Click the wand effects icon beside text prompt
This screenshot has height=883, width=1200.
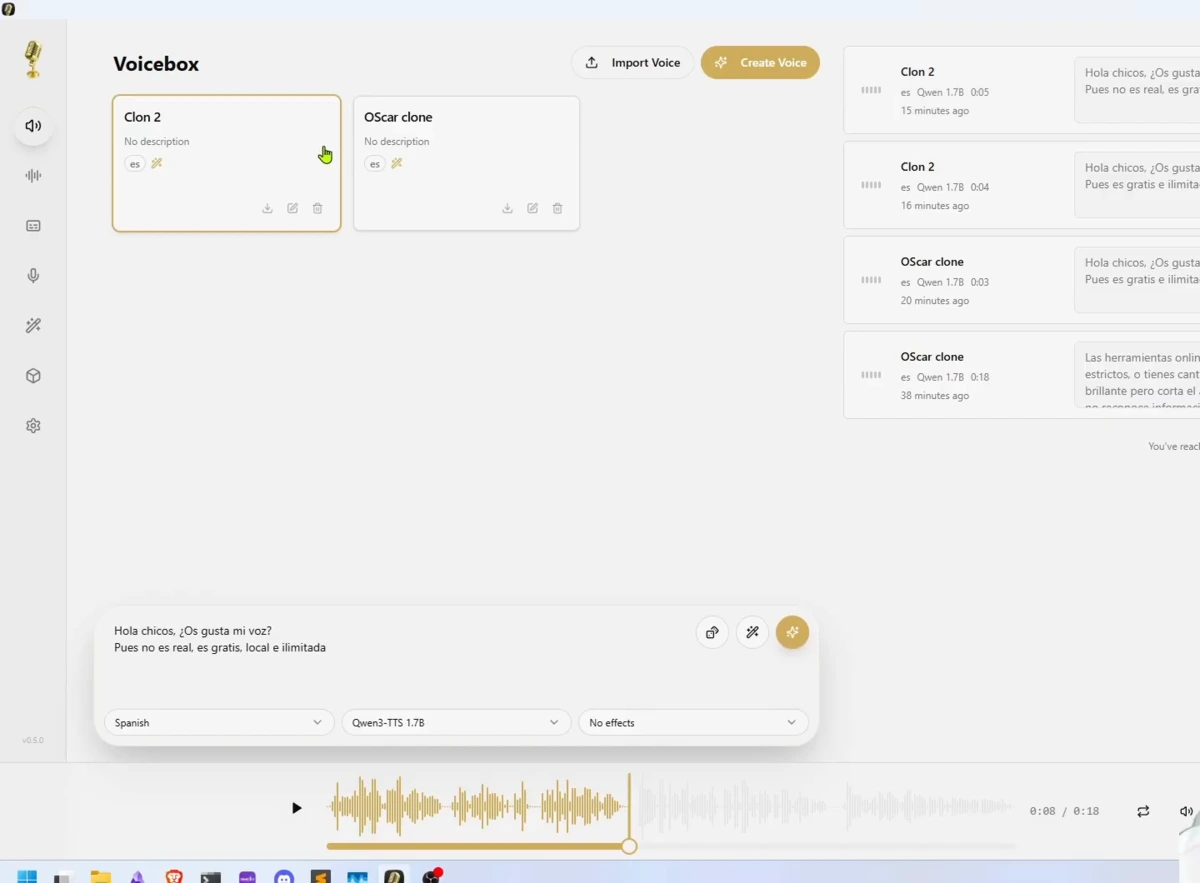[x=752, y=632]
